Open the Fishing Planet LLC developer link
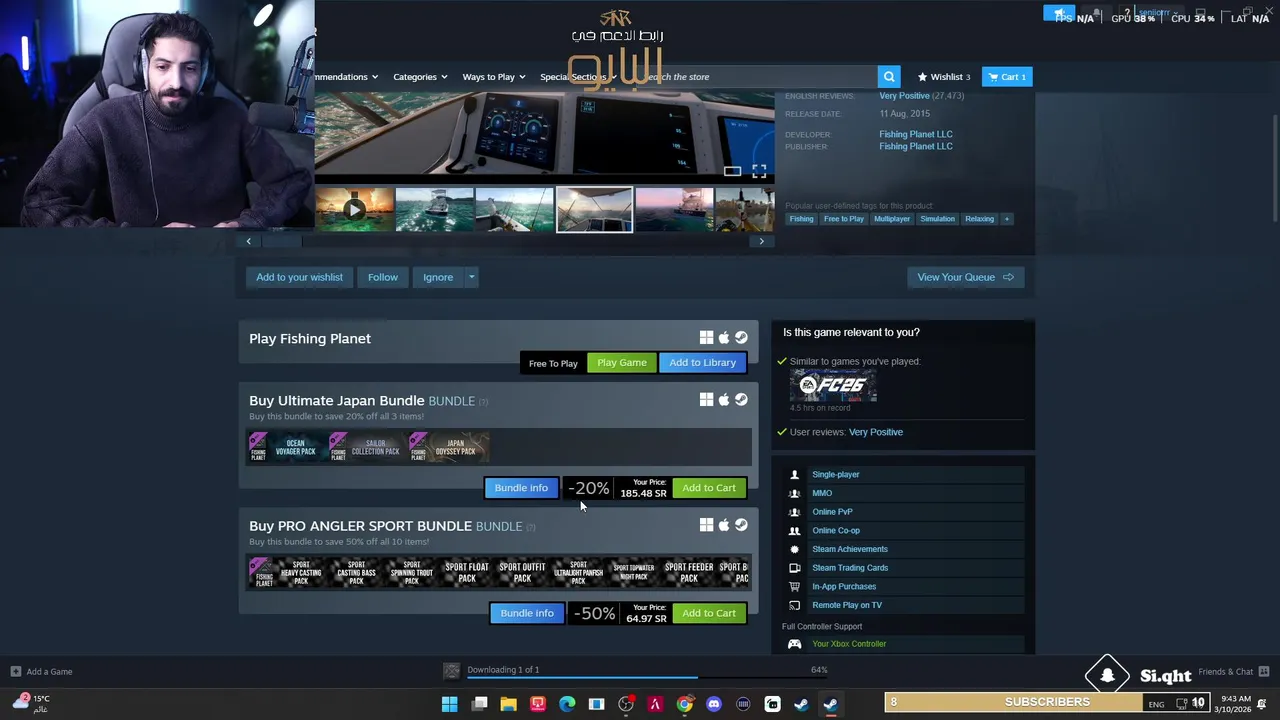 (916, 134)
